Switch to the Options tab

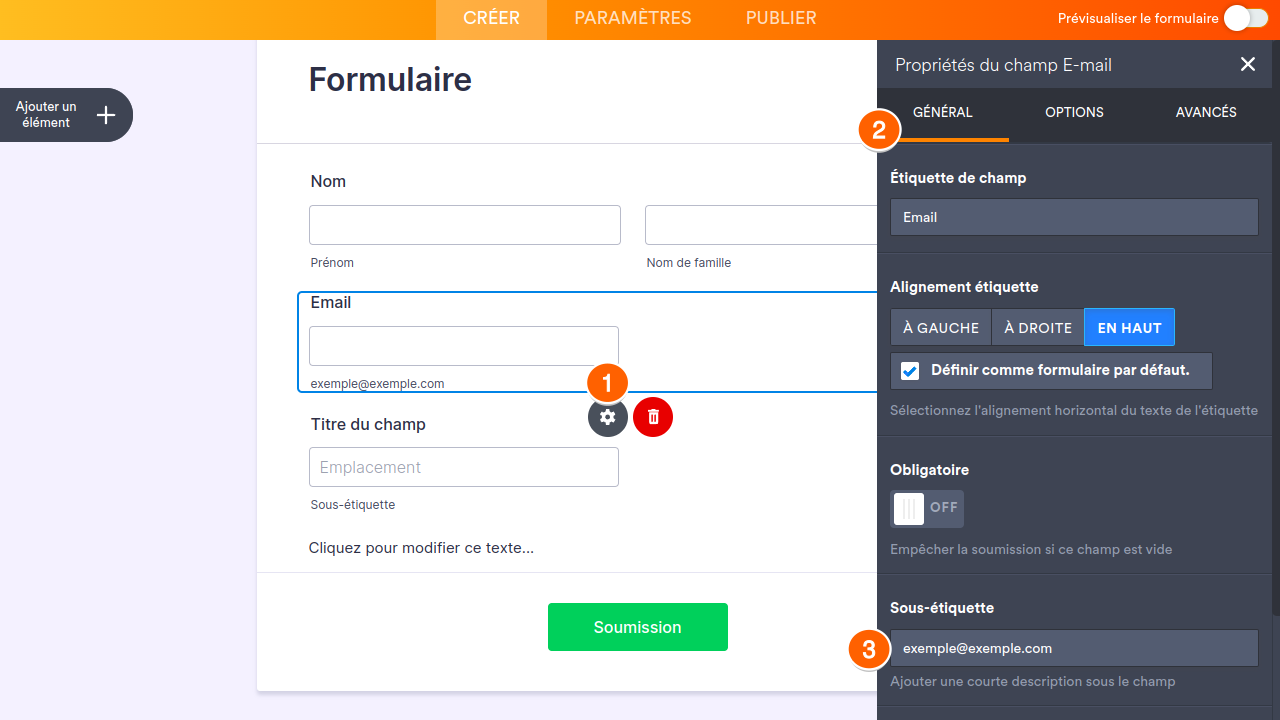[x=1074, y=112]
